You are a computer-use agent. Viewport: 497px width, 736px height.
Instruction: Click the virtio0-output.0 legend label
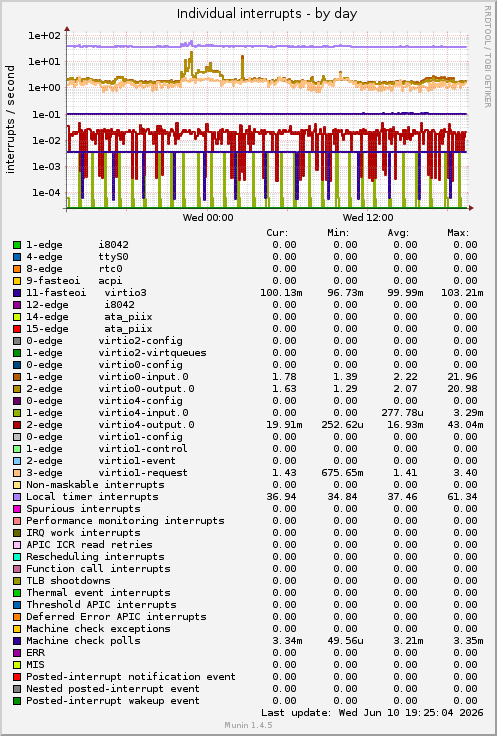tap(146, 389)
